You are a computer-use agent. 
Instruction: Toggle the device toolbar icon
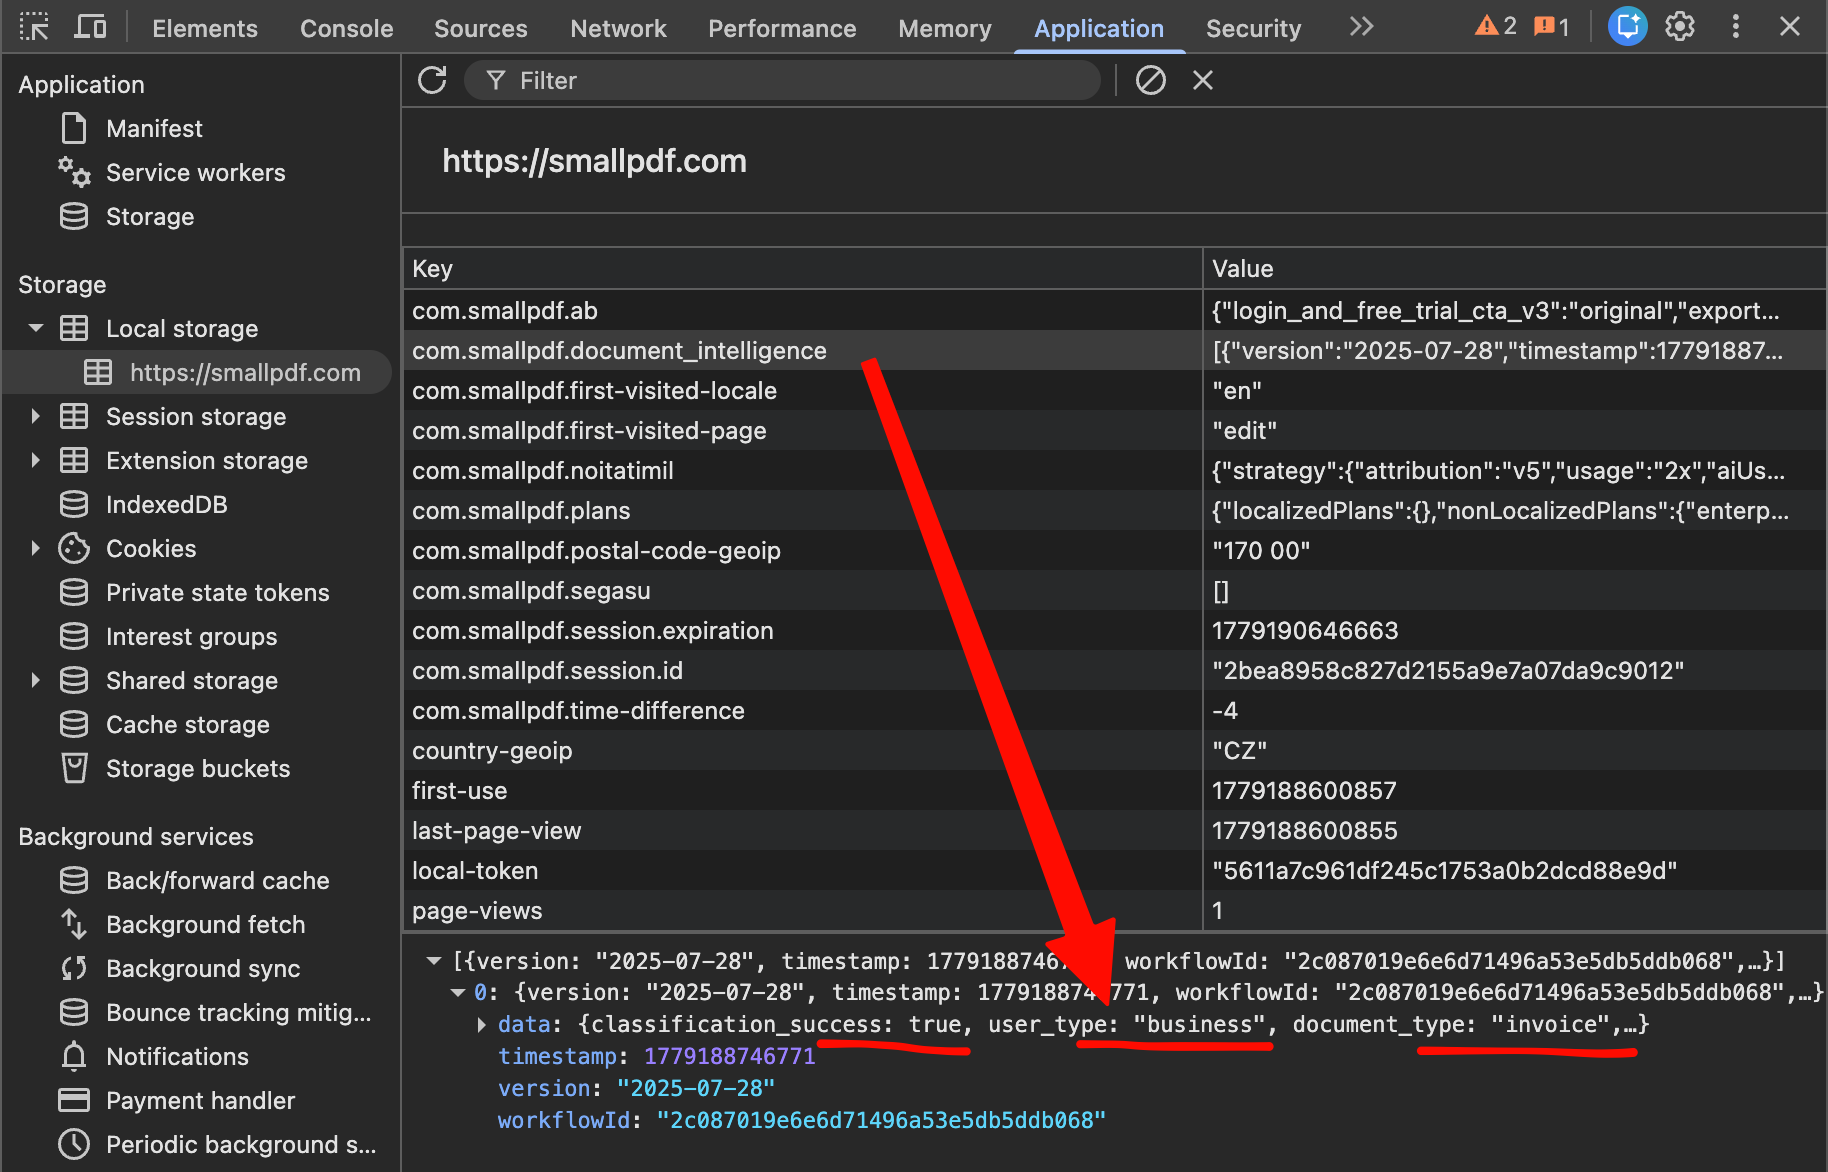click(x=90, y=27)
